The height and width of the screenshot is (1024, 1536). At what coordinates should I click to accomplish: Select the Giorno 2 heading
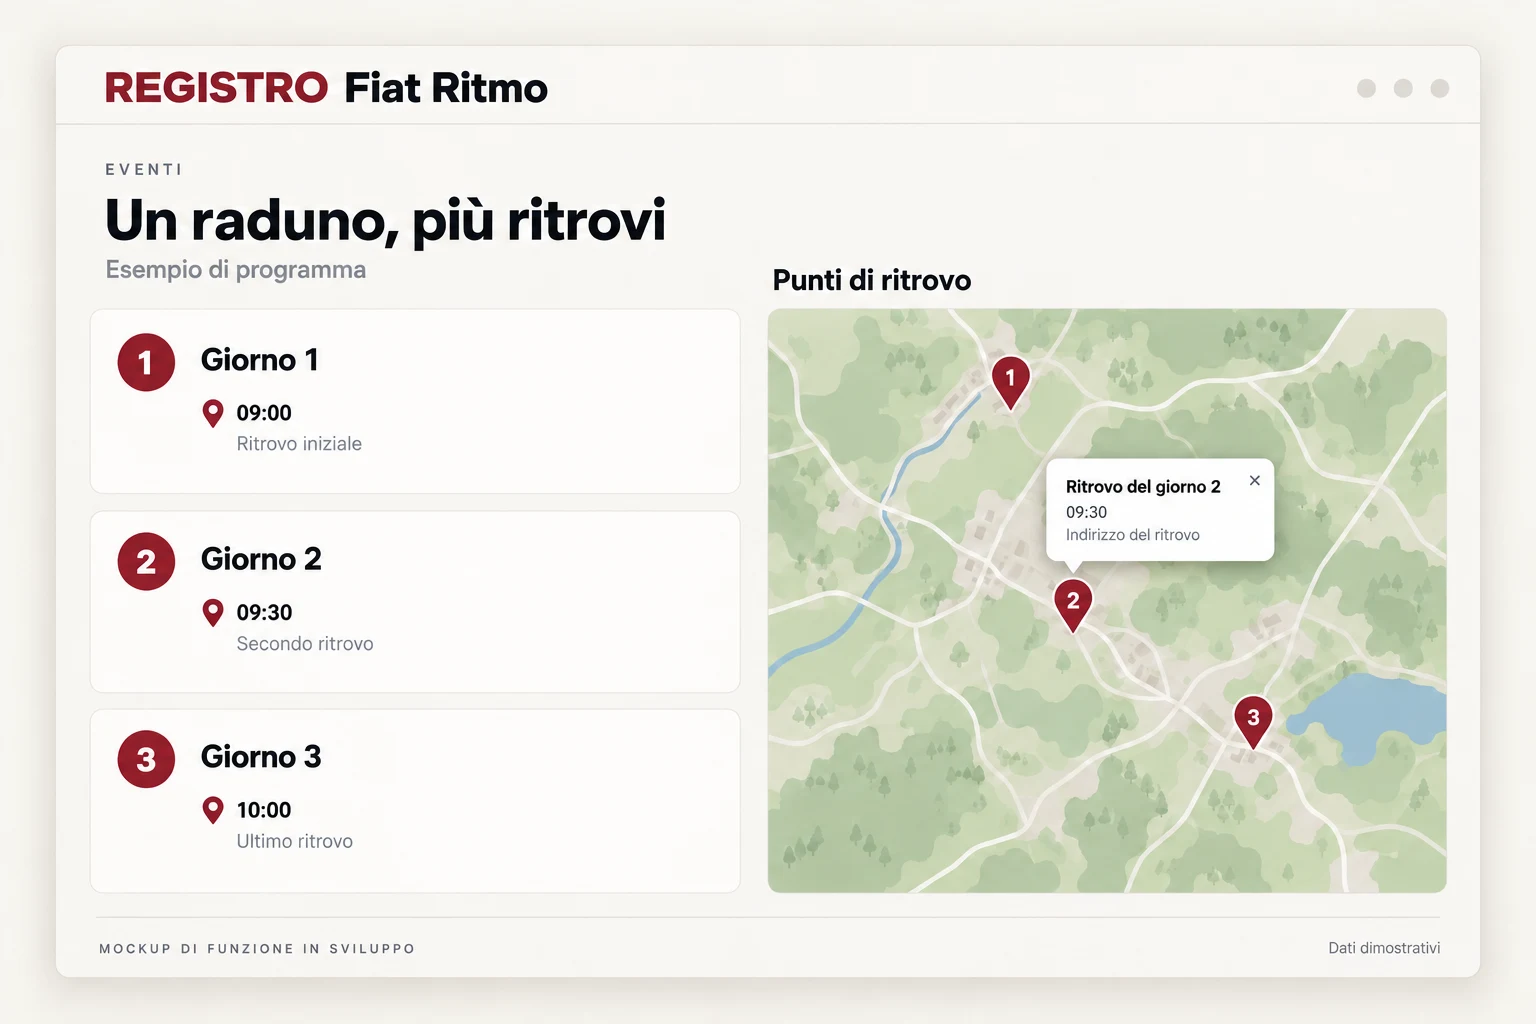[261, 559]
